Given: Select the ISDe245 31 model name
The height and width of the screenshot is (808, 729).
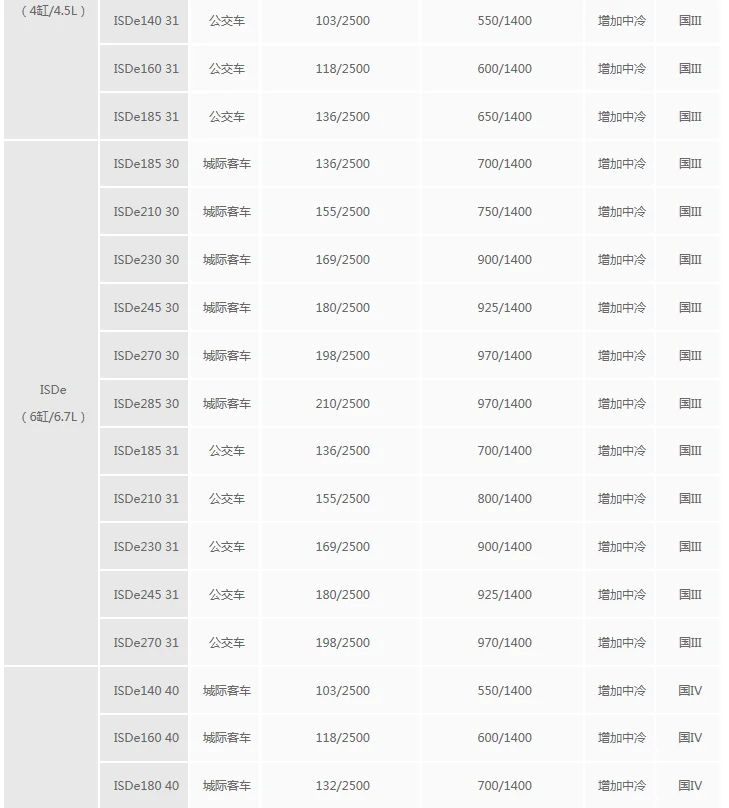Looking at the screenshot, I should [146, 595].
